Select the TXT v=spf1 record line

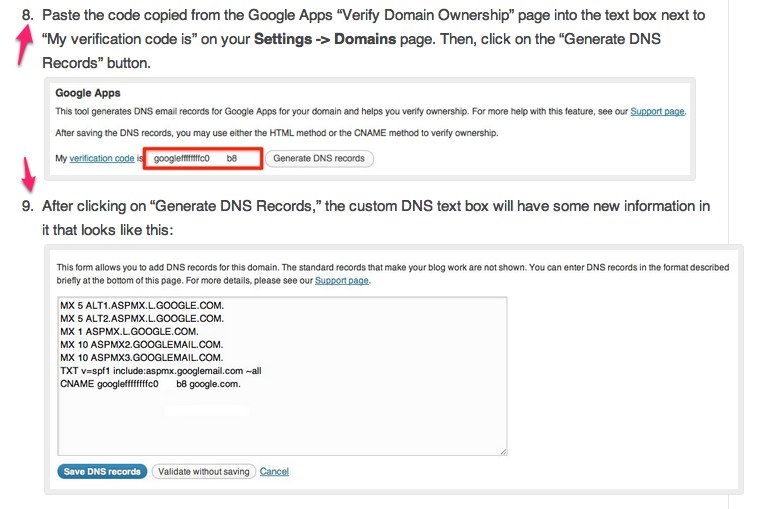(x=161, y=371)
